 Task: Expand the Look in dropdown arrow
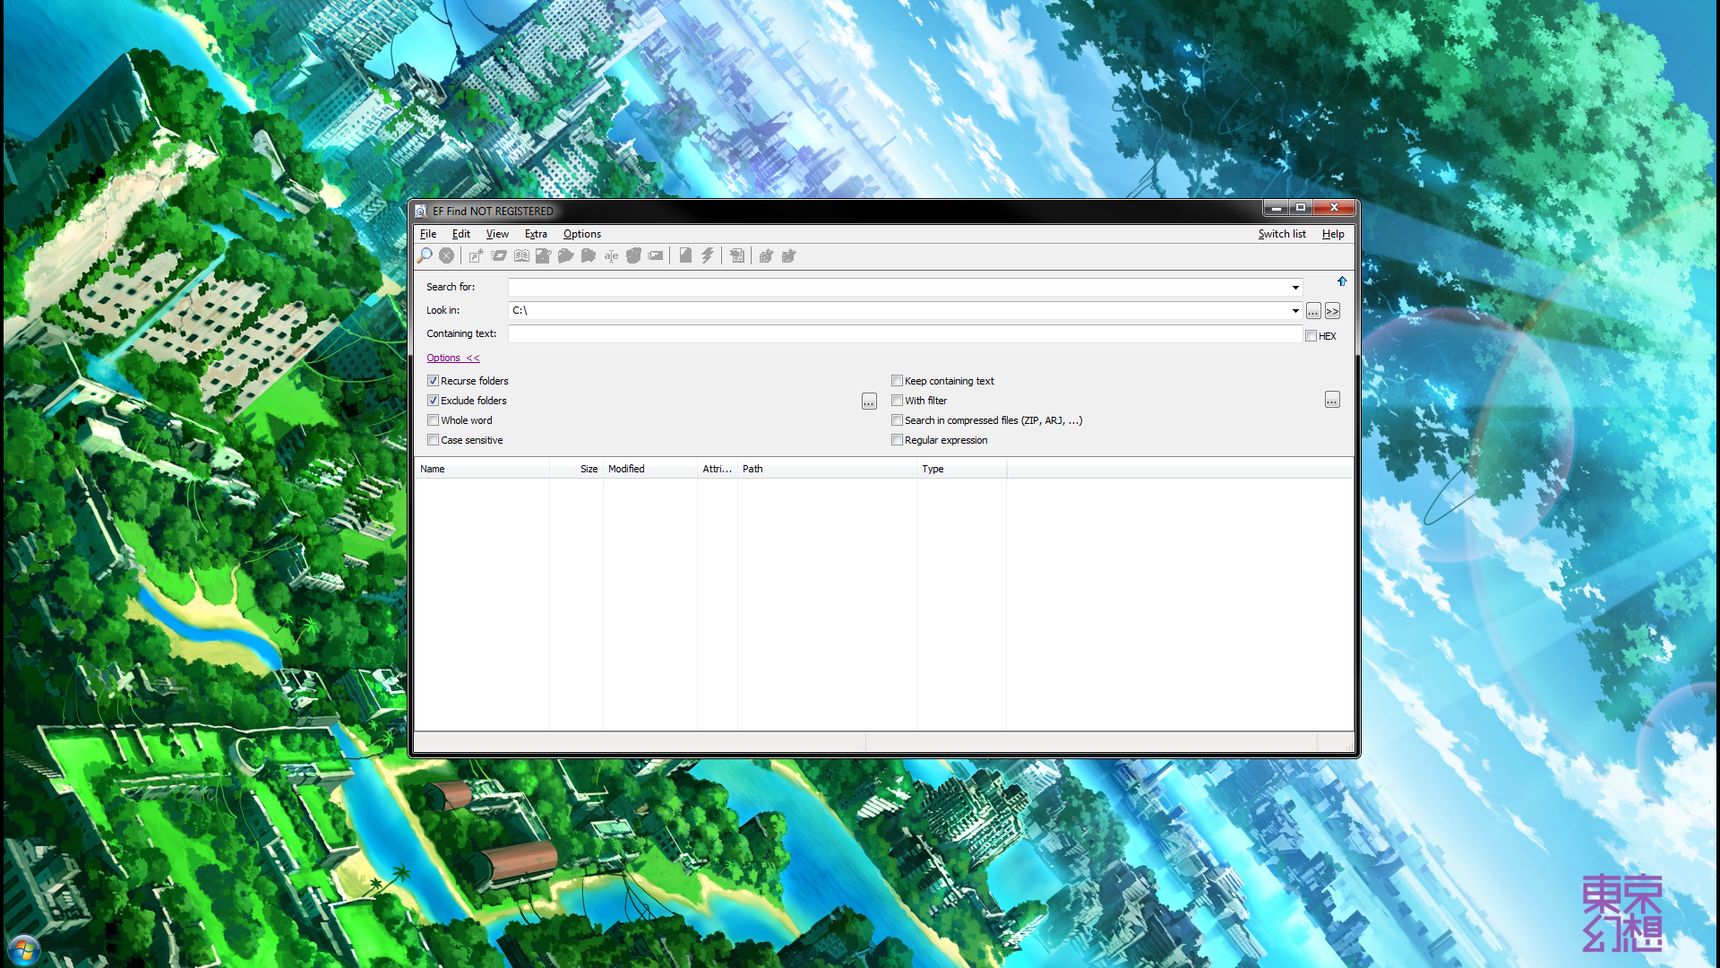pyautogui.click(x=1295, y=311)
